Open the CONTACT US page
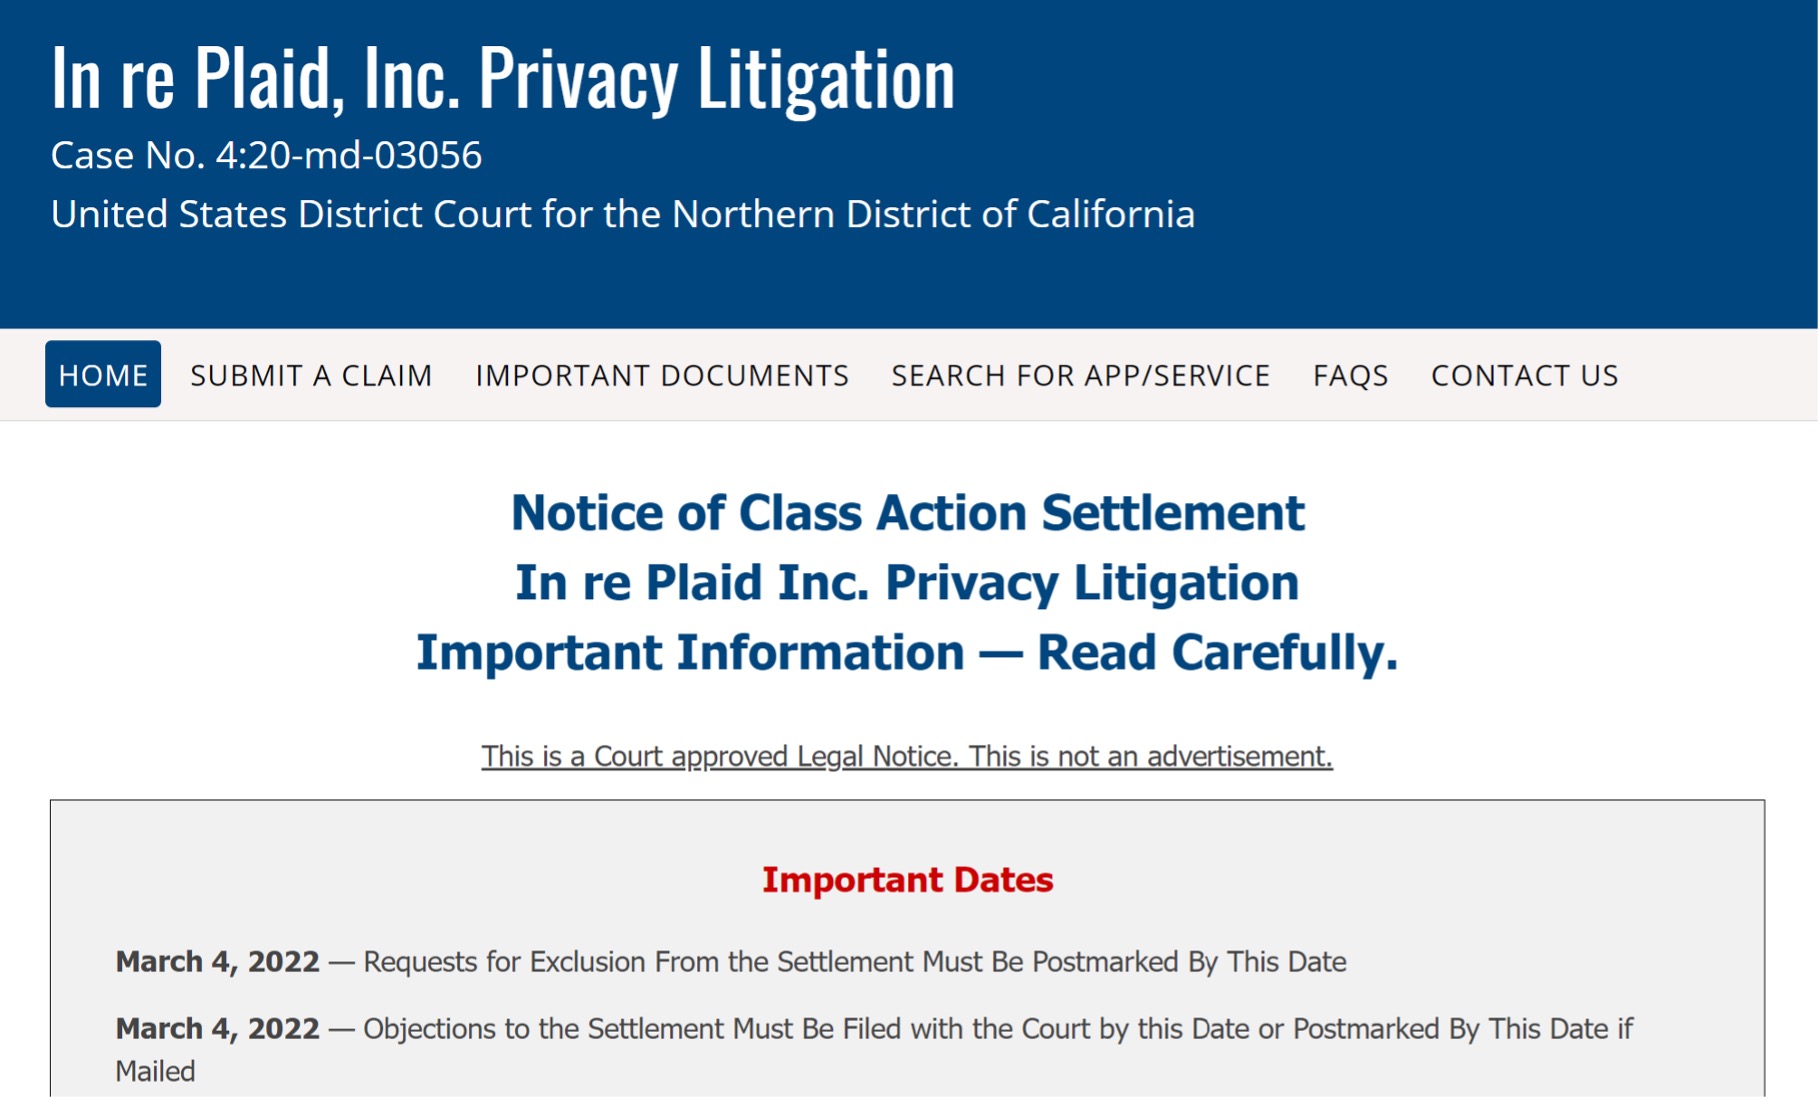The height and width of the screenshot is (1099, 1819). [x=1523, y=375]
